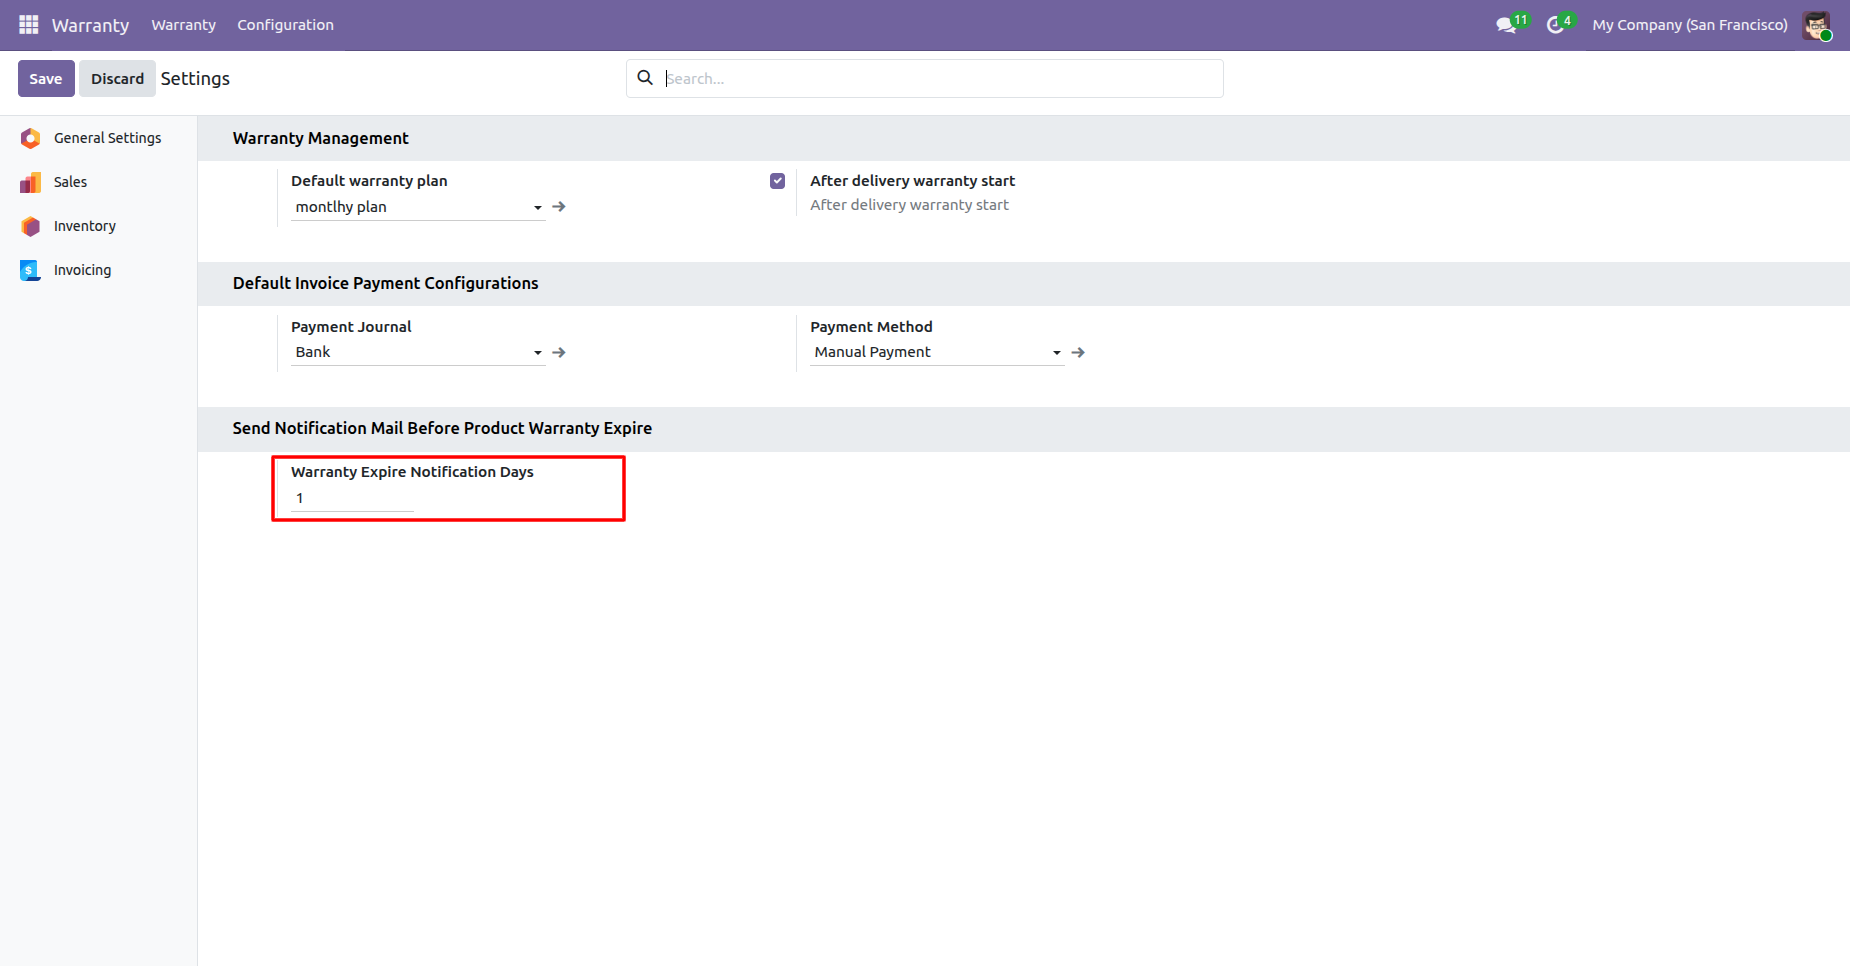Open the apps grid menu icon
The image size is (1850, 966).
[29, 25]
